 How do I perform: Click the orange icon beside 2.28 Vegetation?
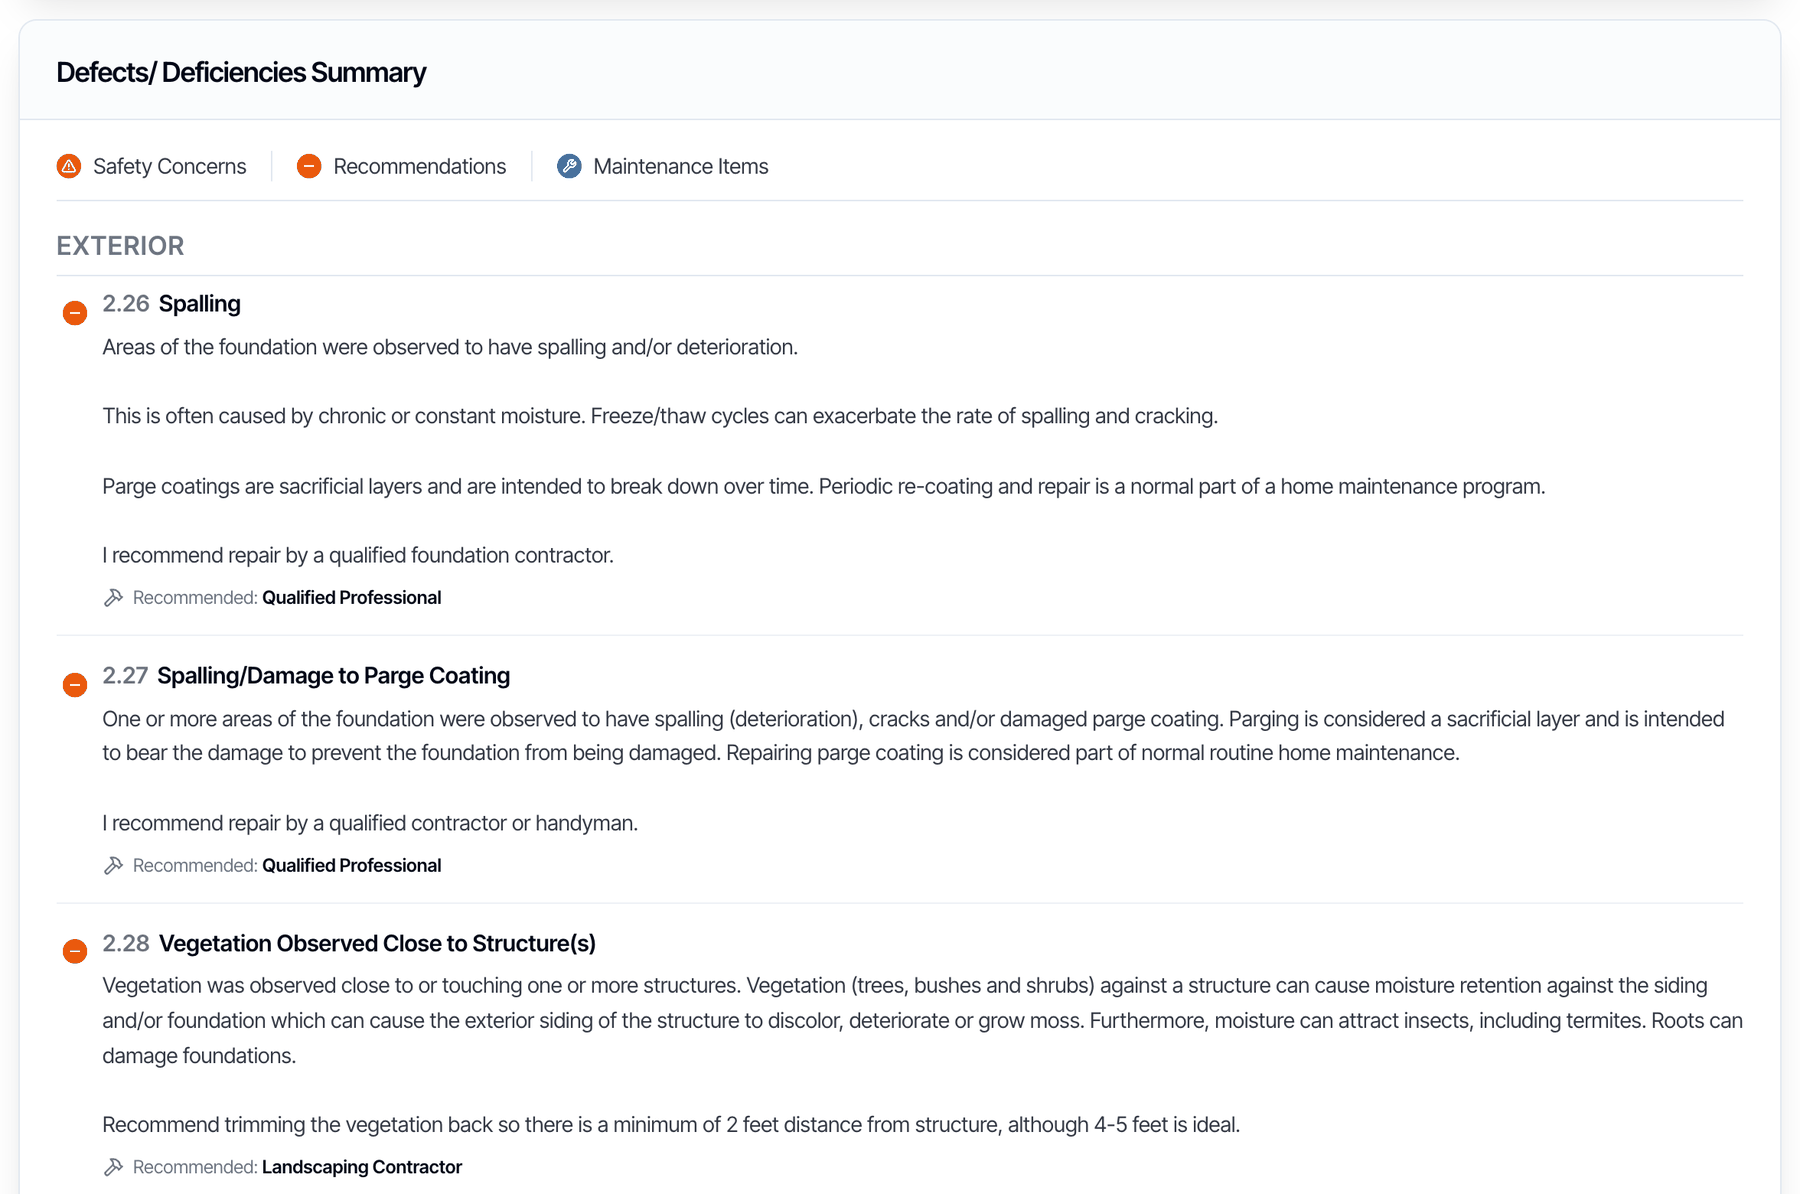pos(75,951)
